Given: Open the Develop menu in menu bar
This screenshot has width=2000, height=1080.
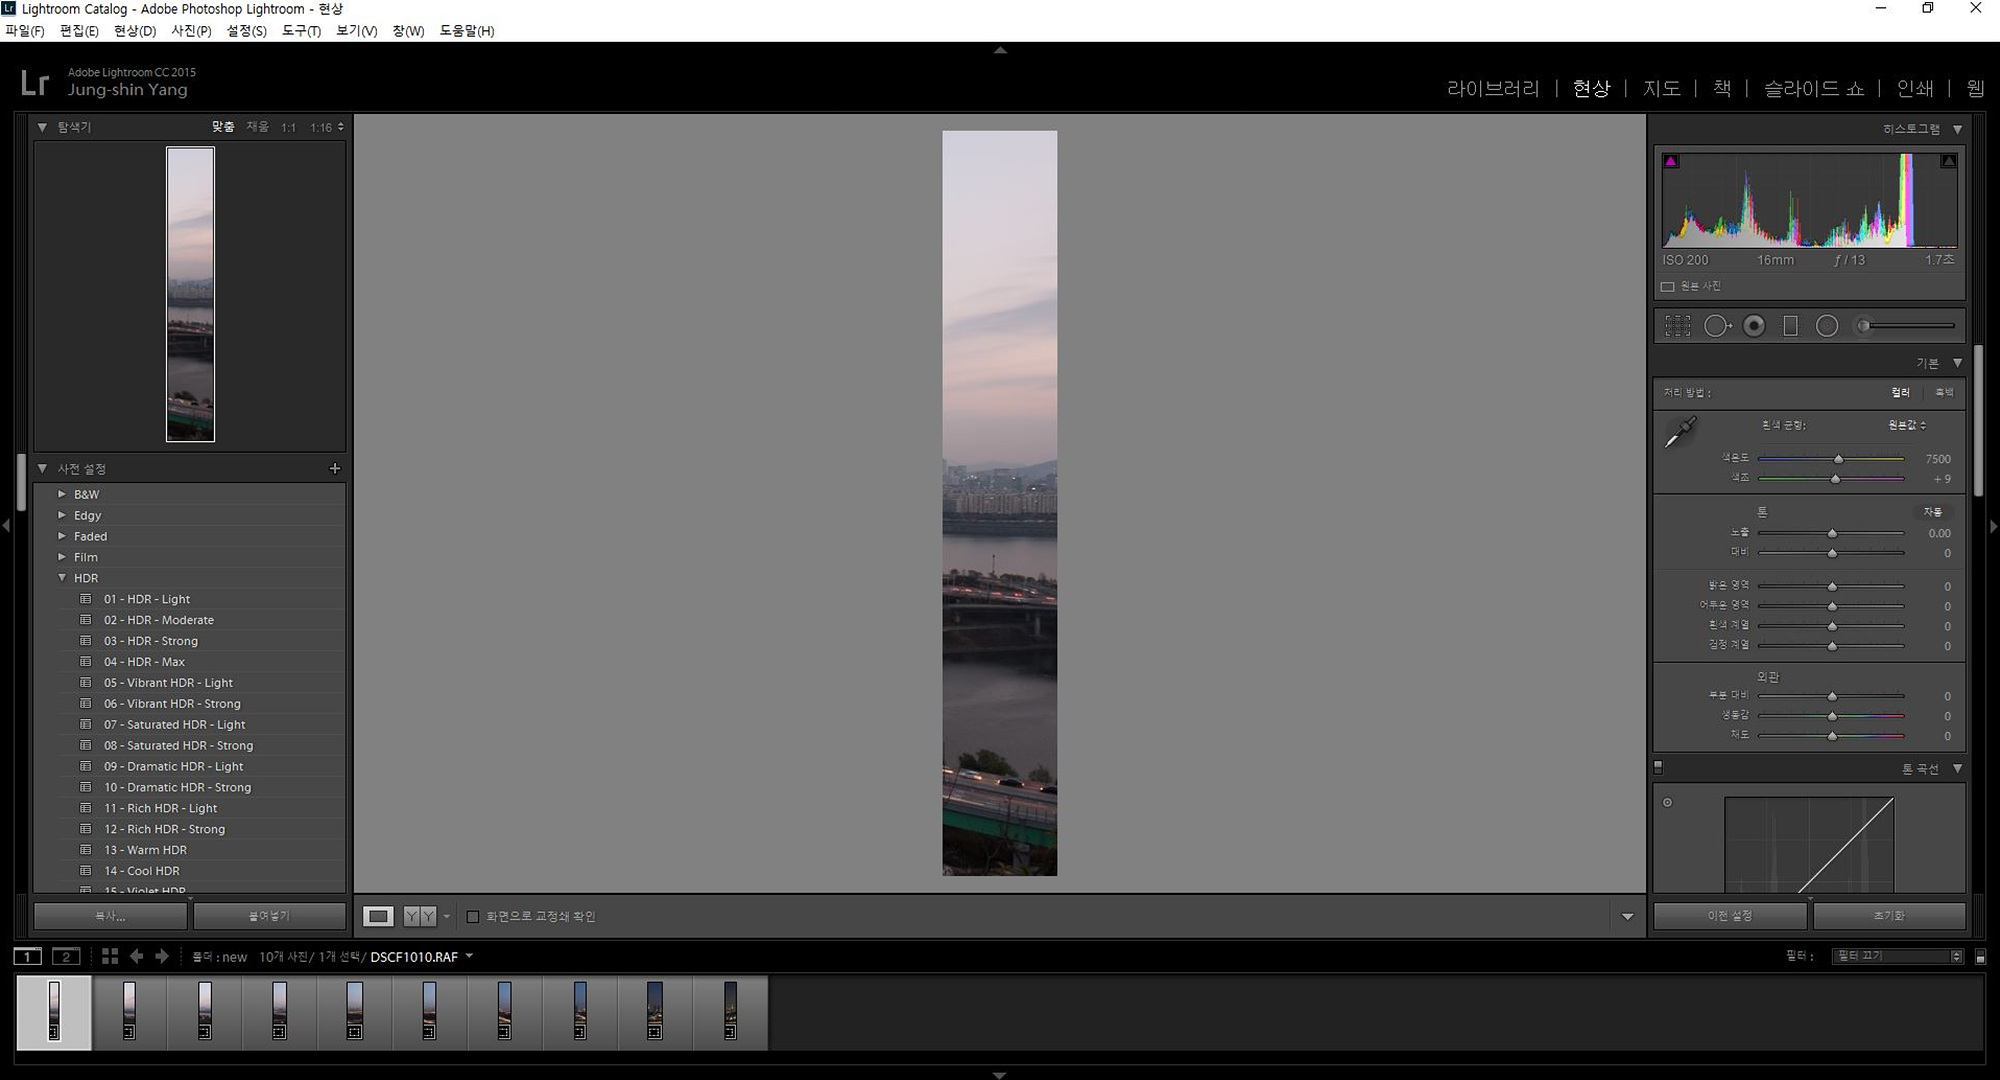Looking at the screenshot, I should click(x=134, y=31).
